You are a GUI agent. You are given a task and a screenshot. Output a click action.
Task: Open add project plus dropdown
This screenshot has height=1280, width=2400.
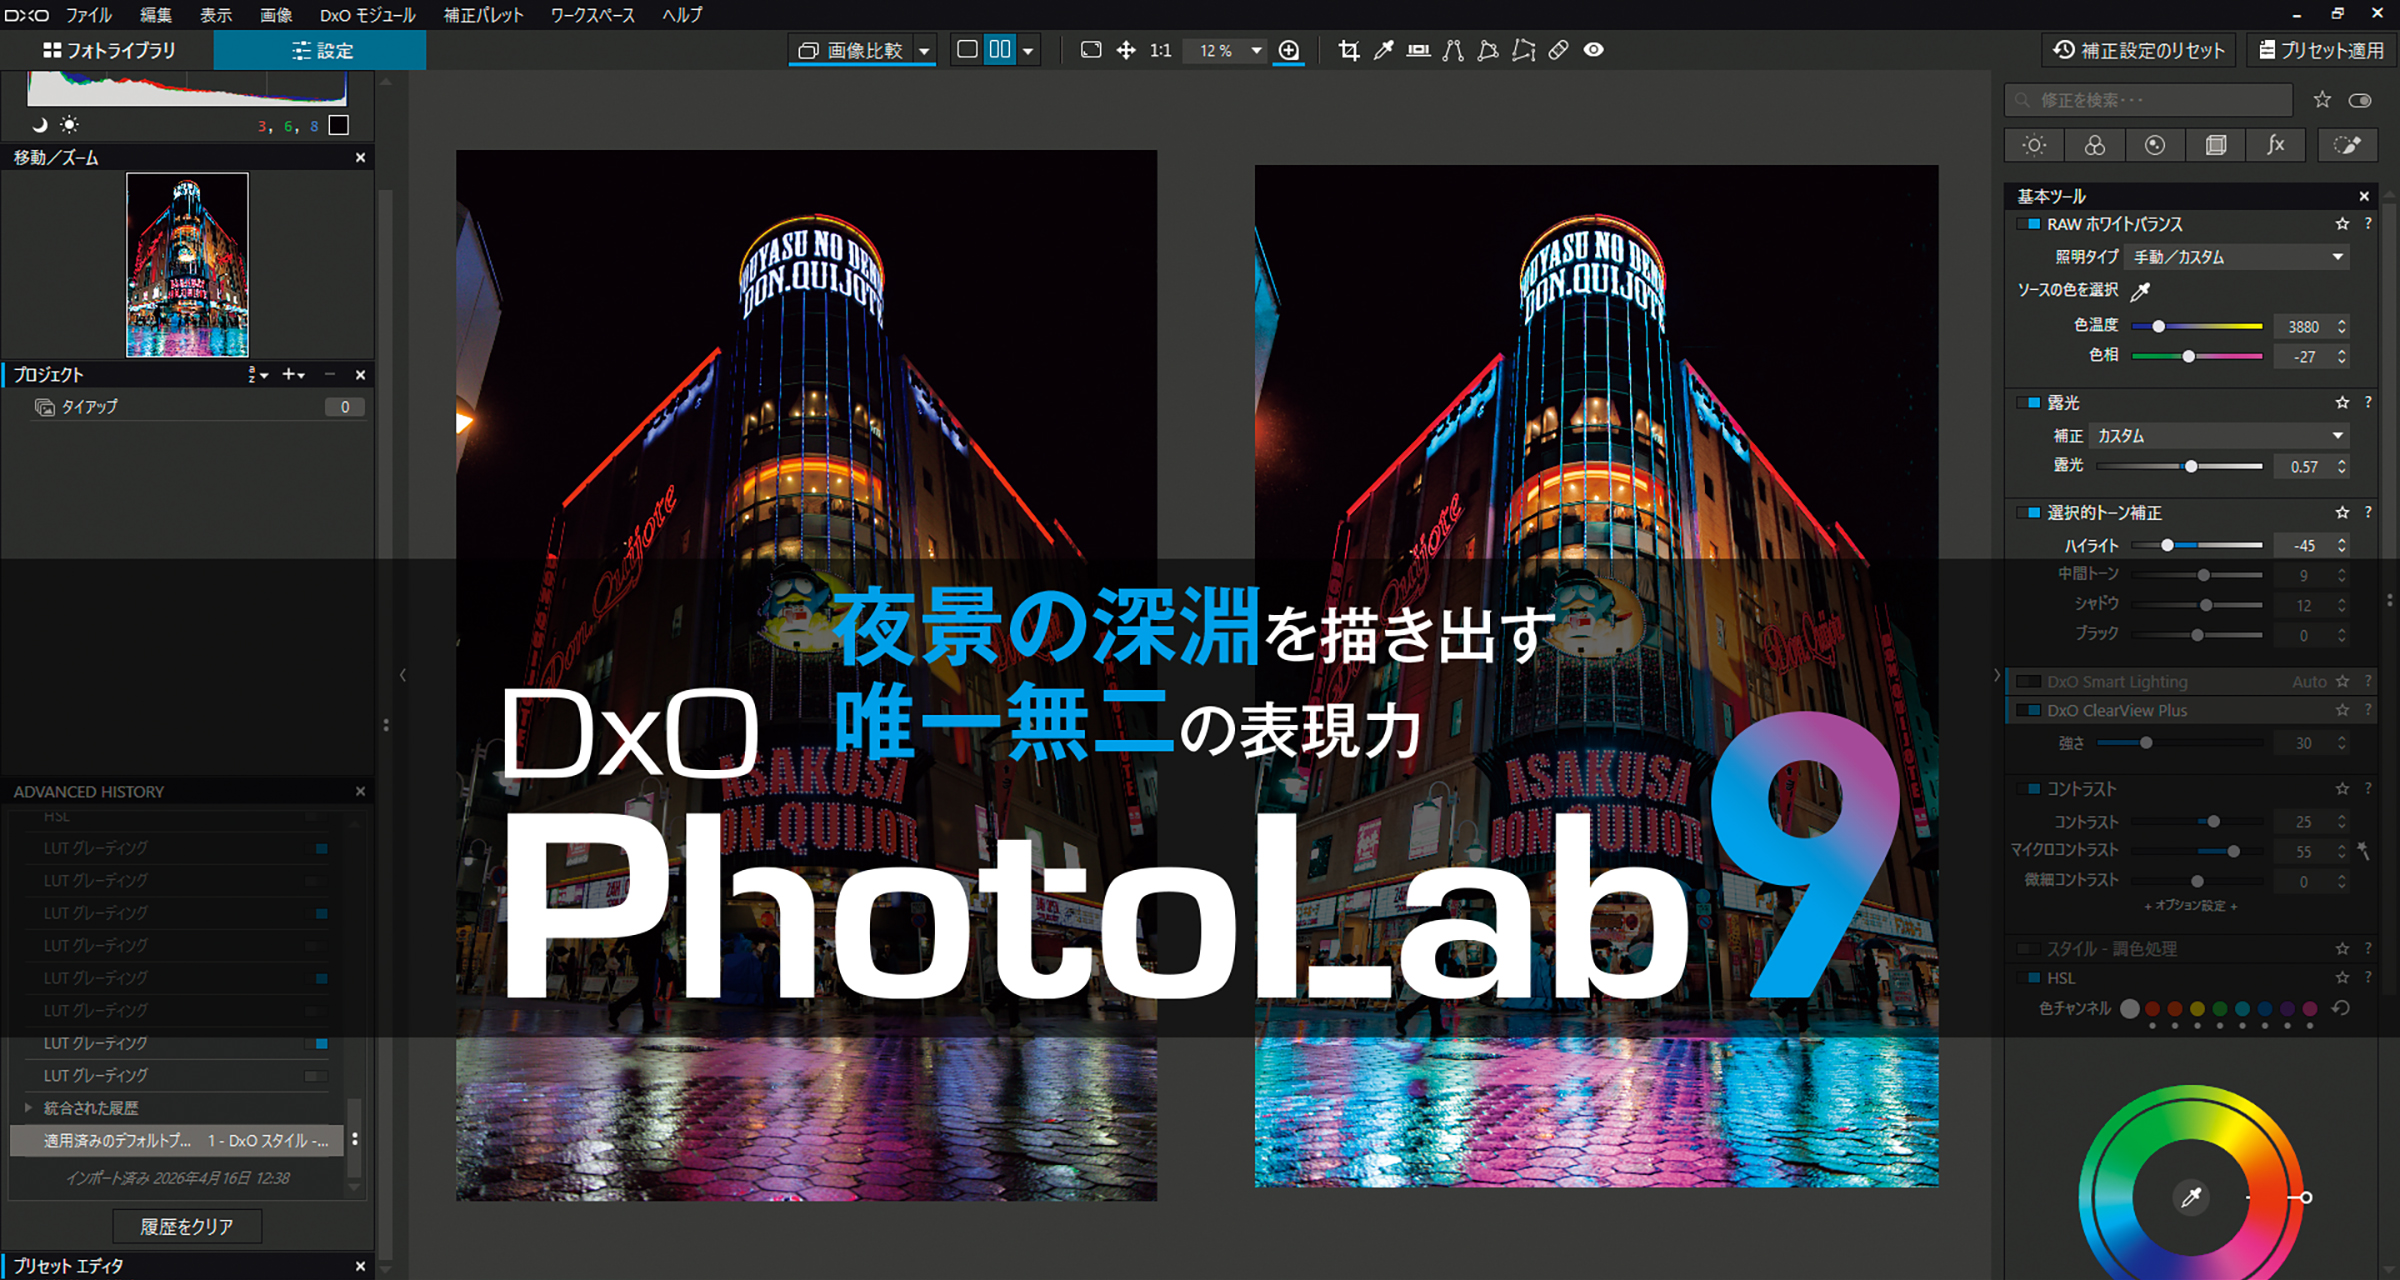293,375
